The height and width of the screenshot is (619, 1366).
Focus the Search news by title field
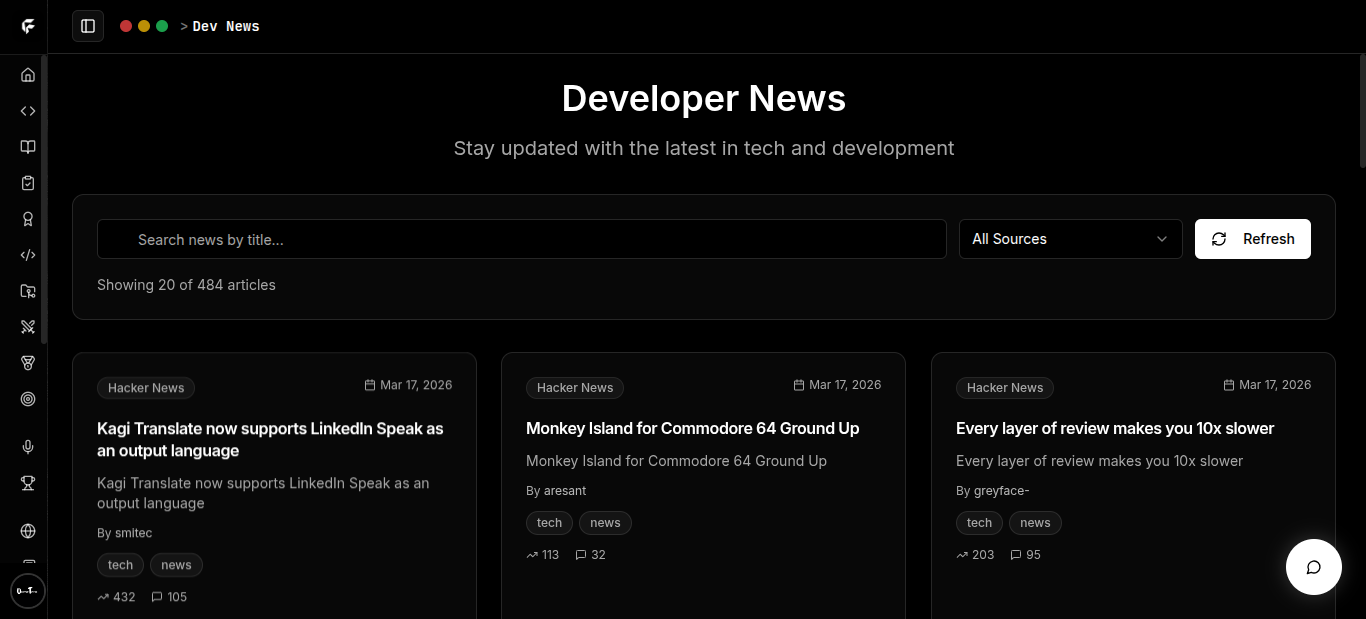[522, 239]
